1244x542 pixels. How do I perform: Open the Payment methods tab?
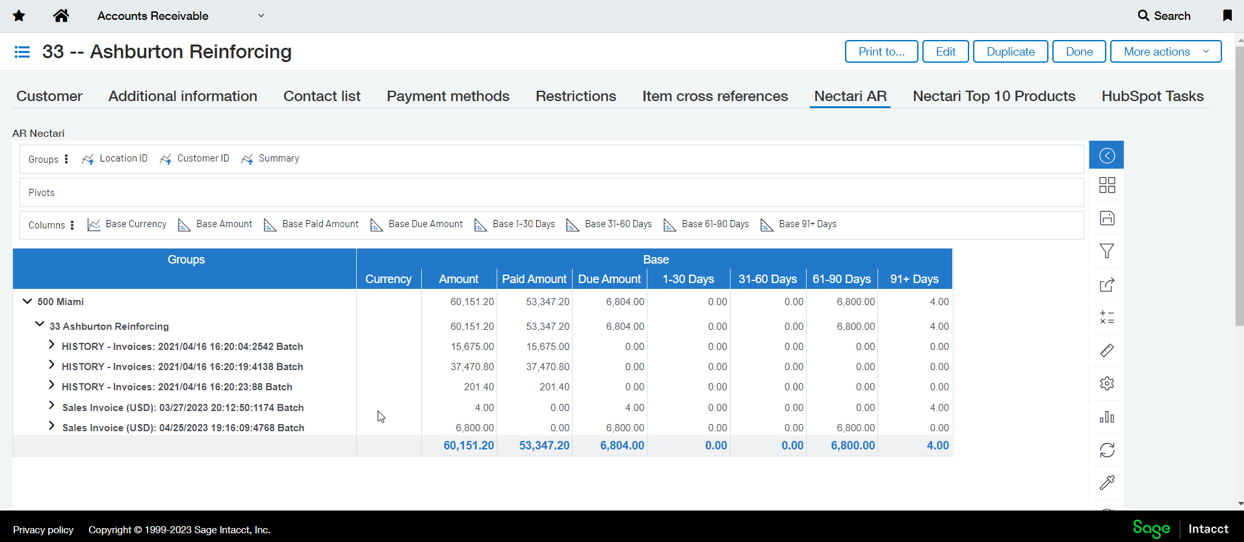click(448, 96)
